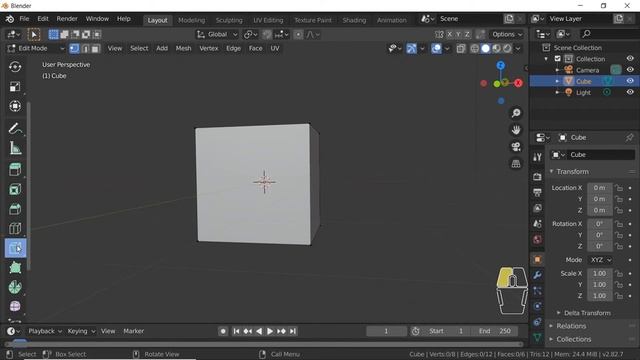Toggle Collection visibility eye
The image size is (640, 360).
(630, 58)
